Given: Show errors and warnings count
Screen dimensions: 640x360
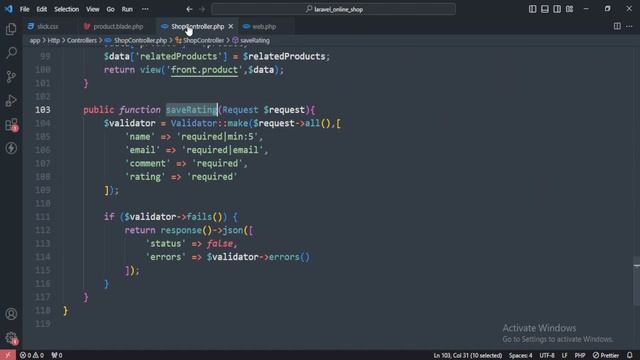Looking at the screenshot, I should point(31,355).
